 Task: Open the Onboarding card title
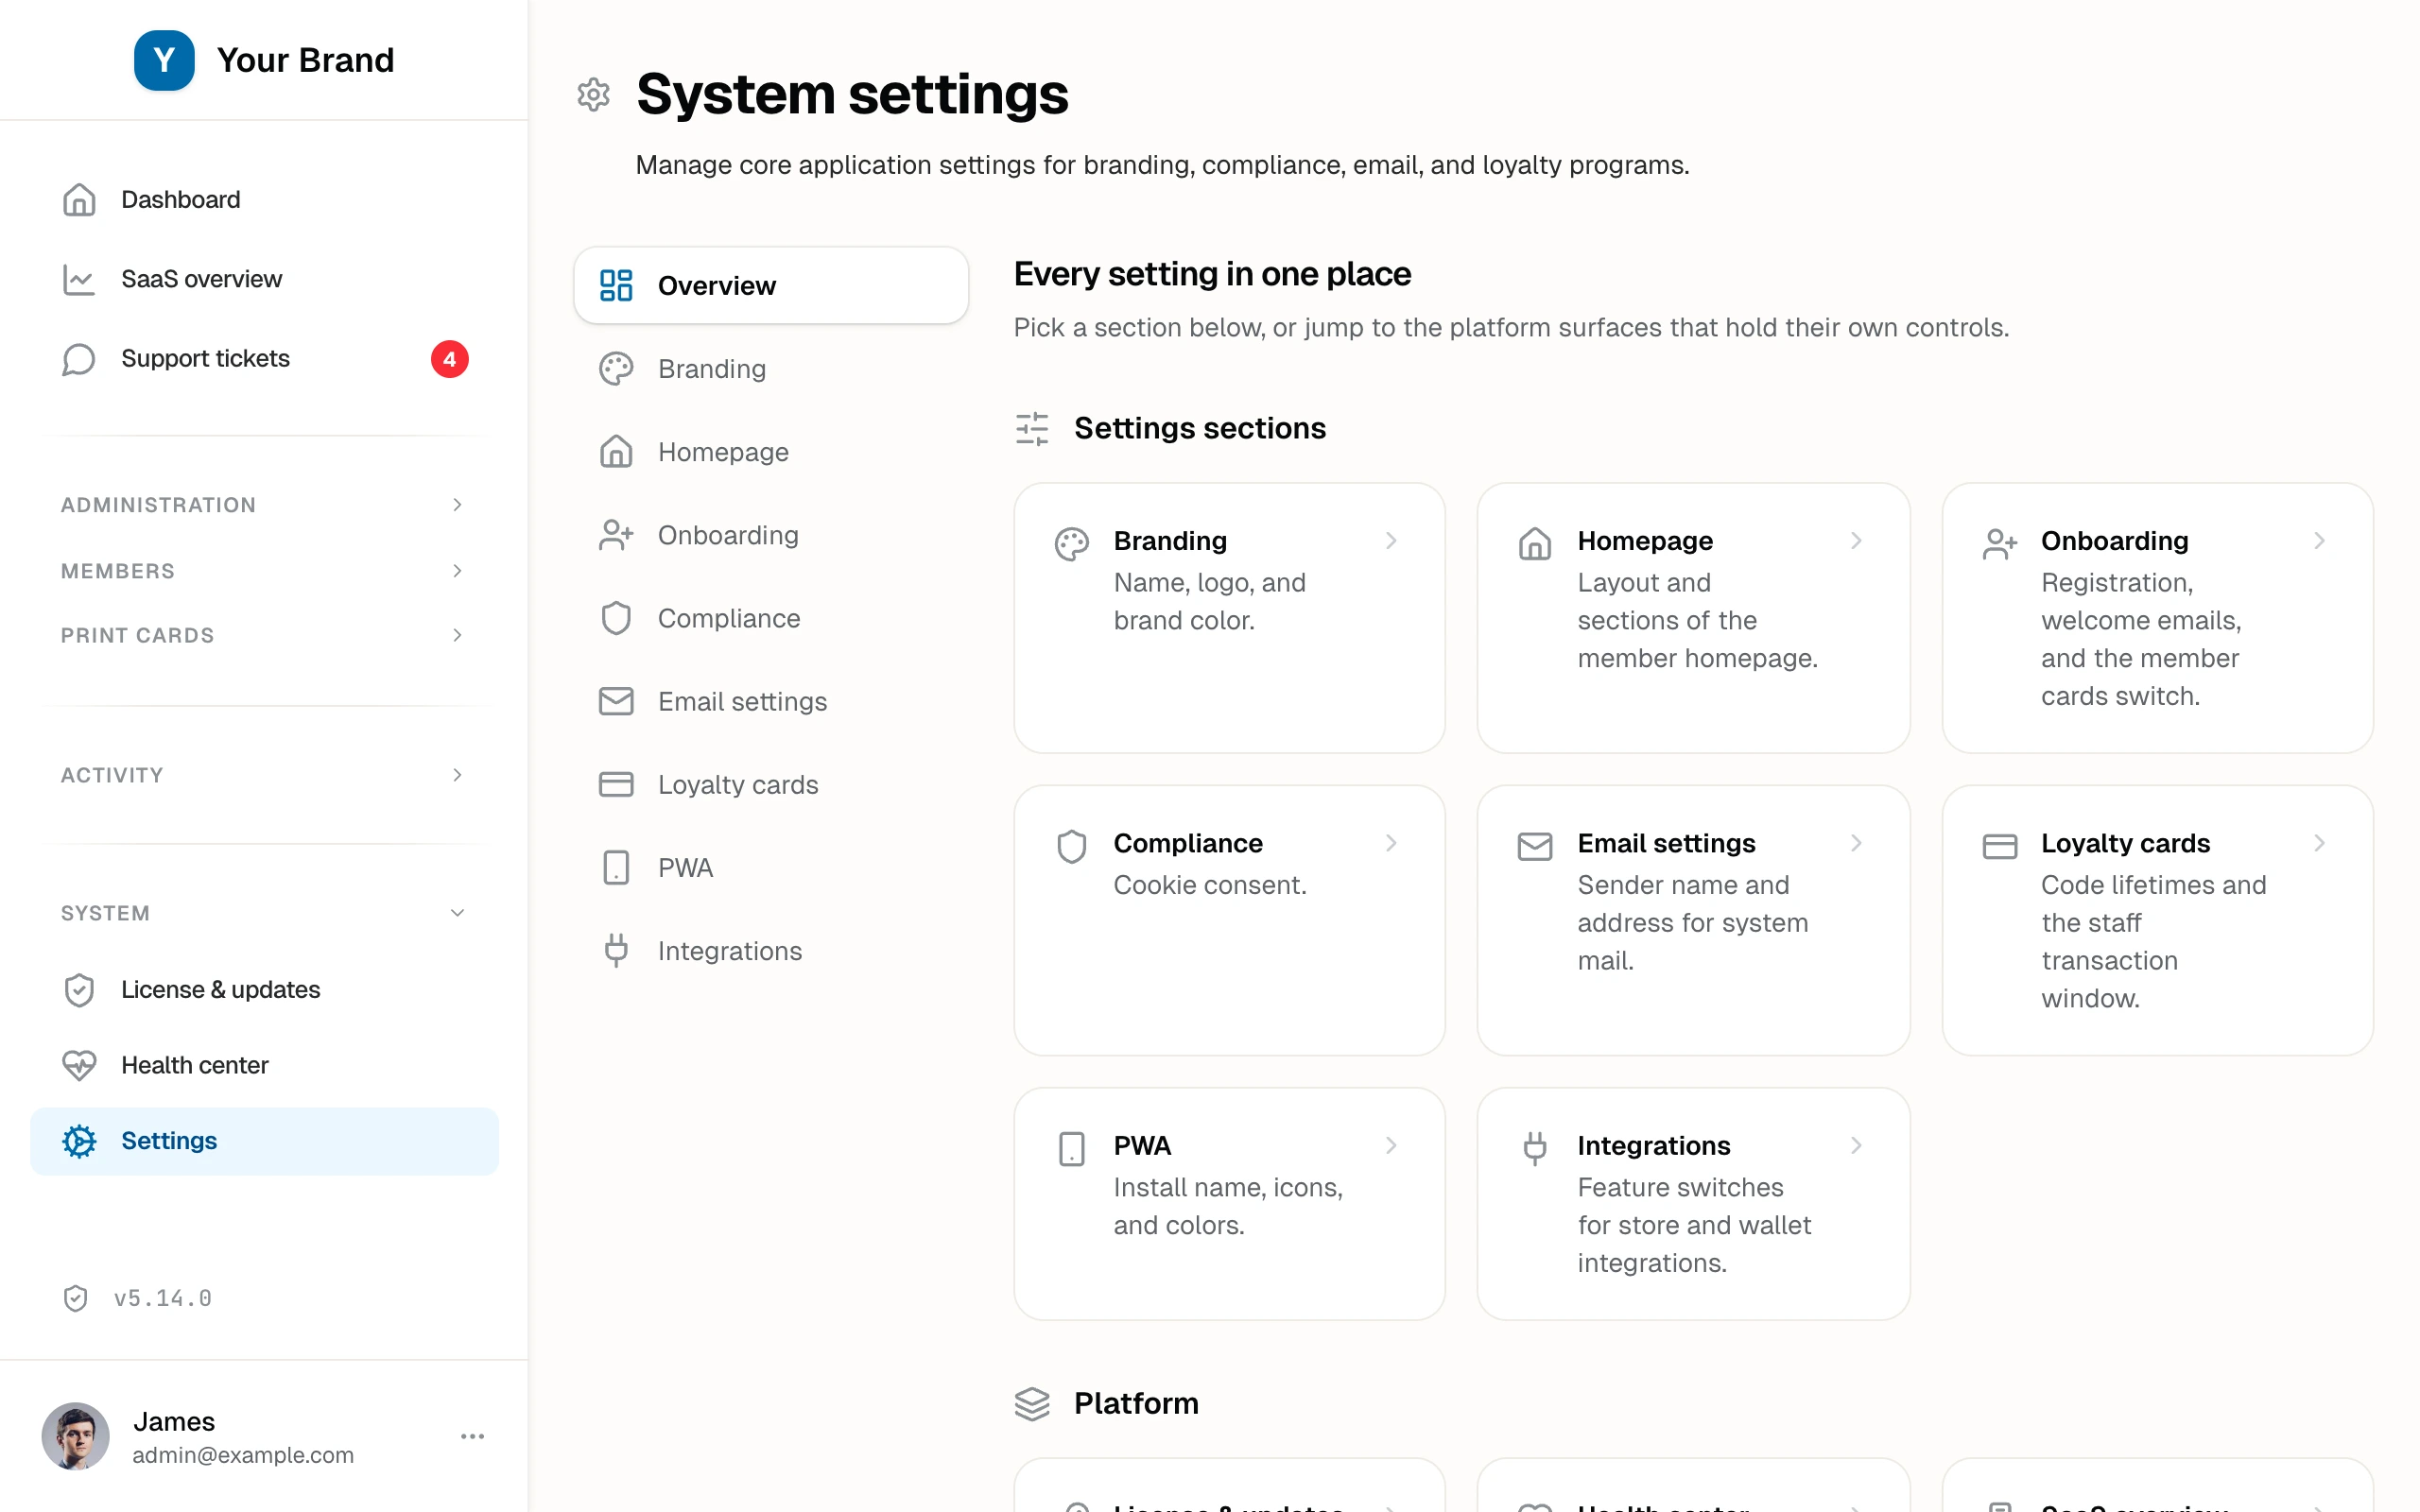click(2114, 541)
